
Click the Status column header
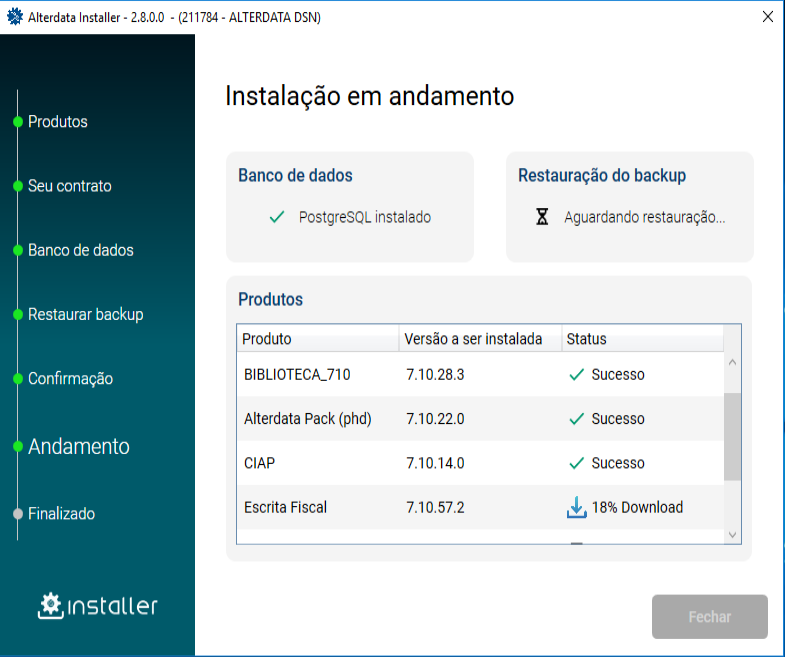642,339
